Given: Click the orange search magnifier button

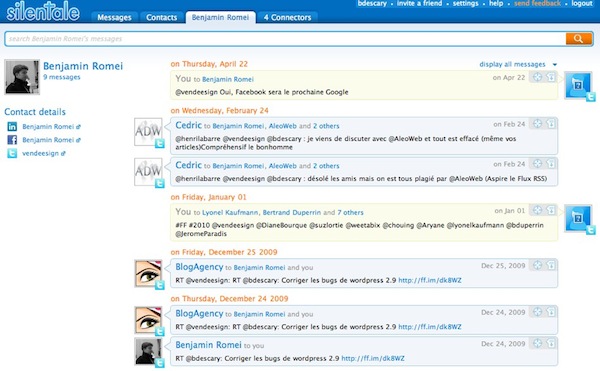Looking at the screenshot, I should (x=578, y=39).
